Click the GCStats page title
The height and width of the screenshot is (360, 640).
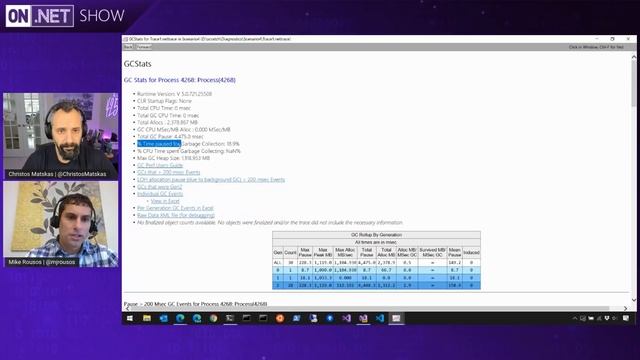point(138,64)
